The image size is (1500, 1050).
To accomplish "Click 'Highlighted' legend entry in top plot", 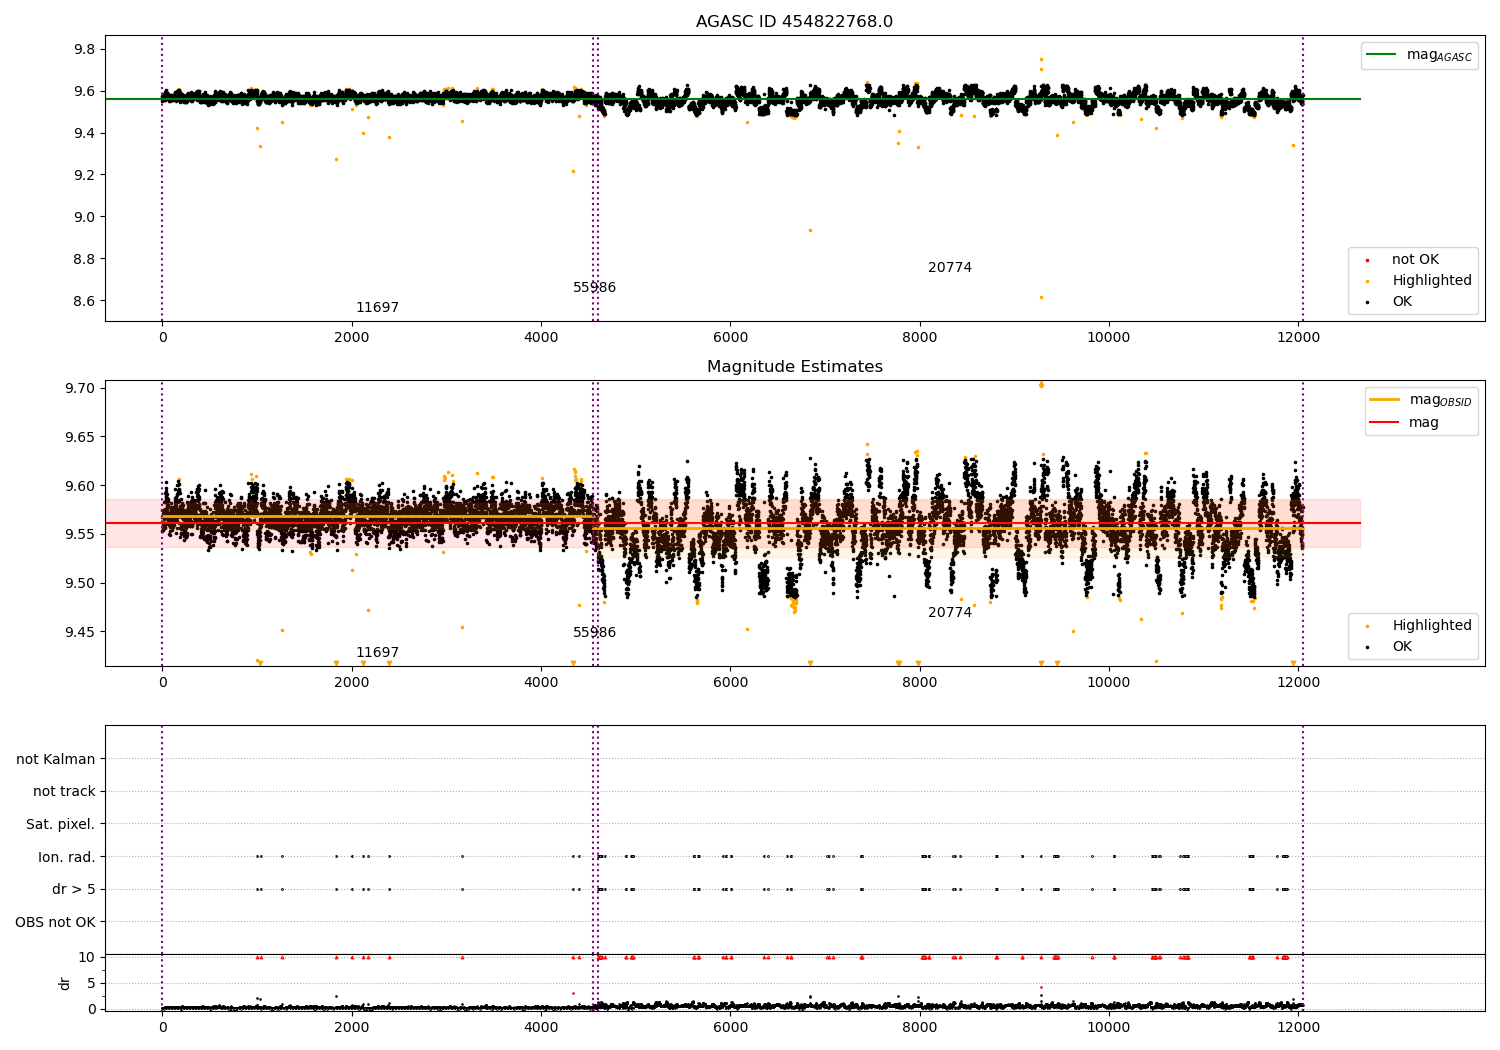I will point(1432,281).
